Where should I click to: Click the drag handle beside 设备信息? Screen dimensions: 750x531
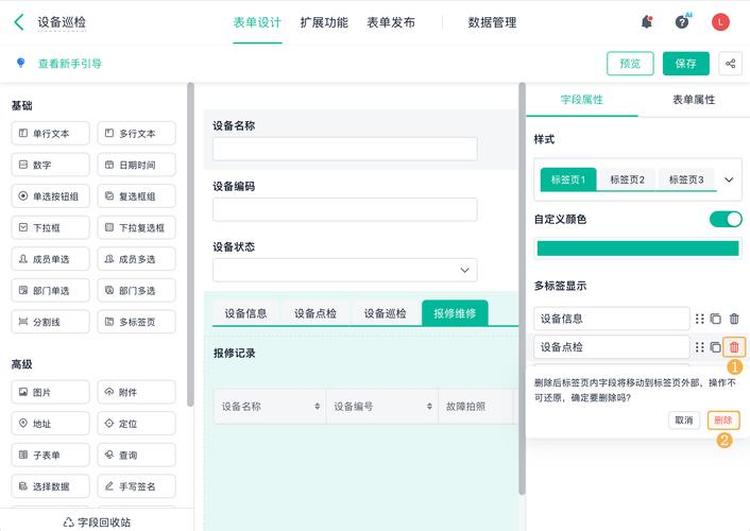(700, 319)
